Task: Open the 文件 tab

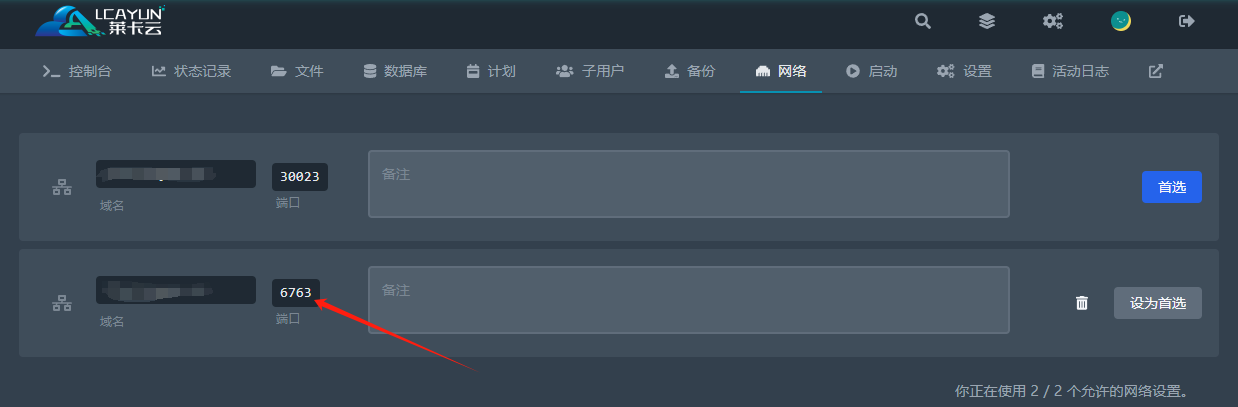Action: tap(297, 71)
